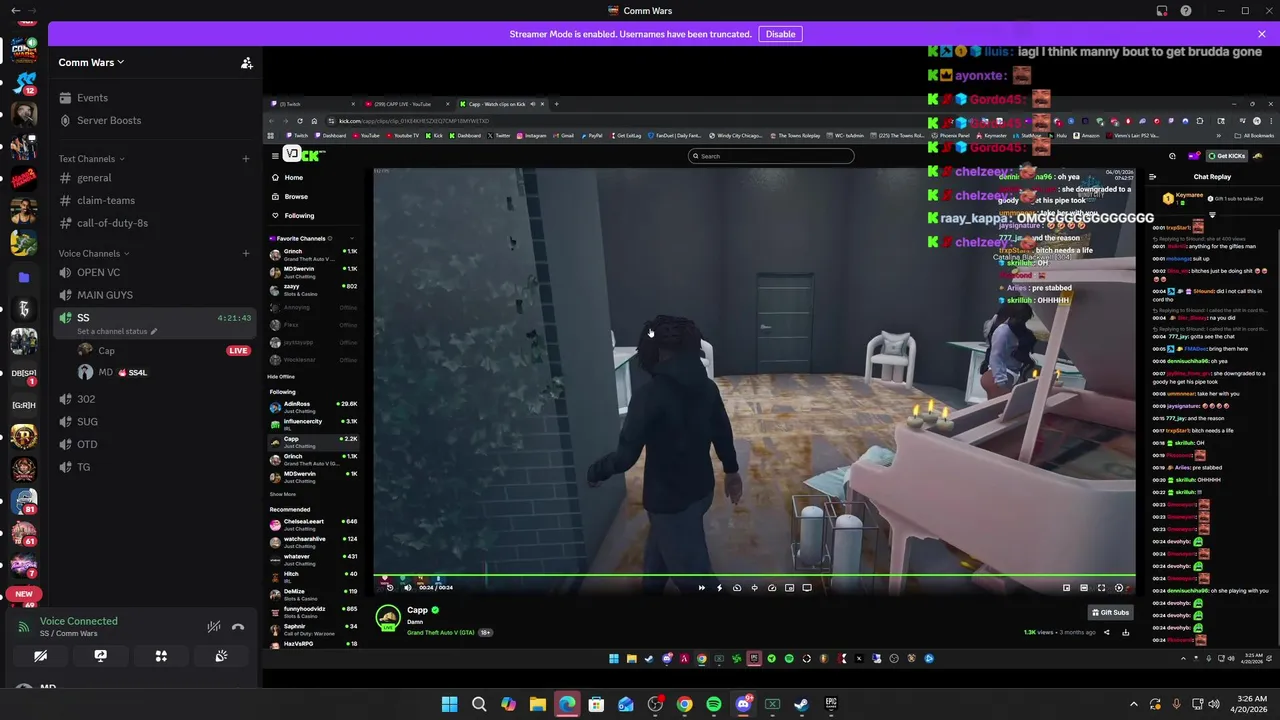This screenshot has height=720, width=1280.
Task: Open Steam from the taskbar
Action: click(801, 704)
